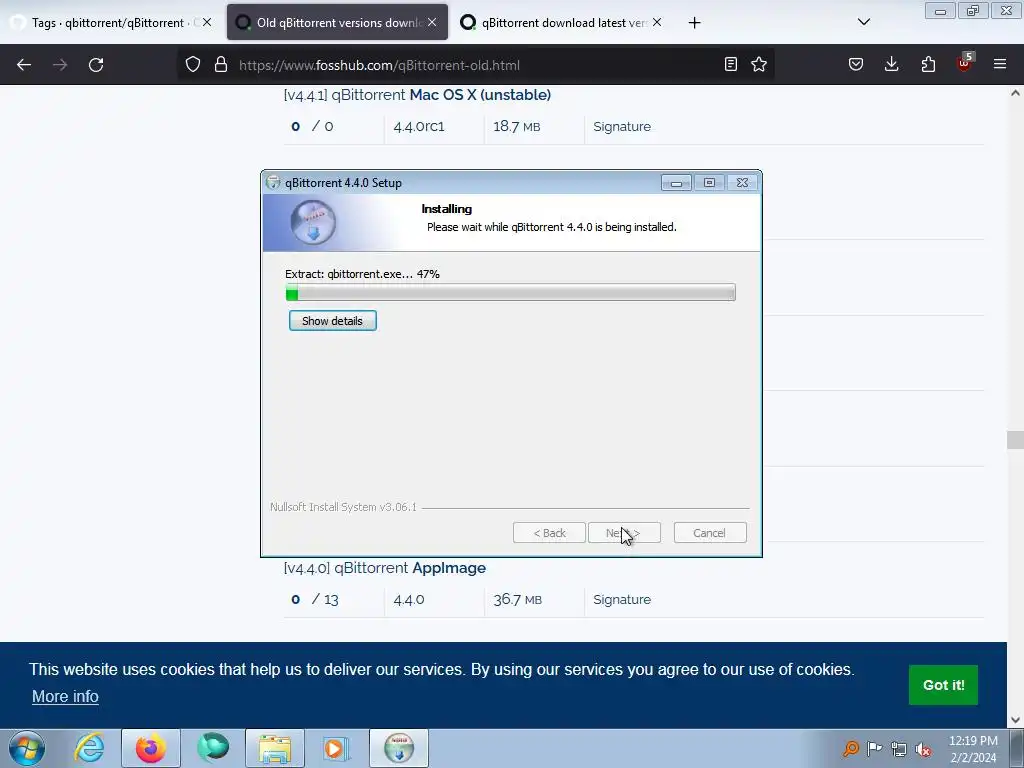Close the Old qBittorrent versions tab
Viewport: 1024px width, 768px height.
coord(432,22)
